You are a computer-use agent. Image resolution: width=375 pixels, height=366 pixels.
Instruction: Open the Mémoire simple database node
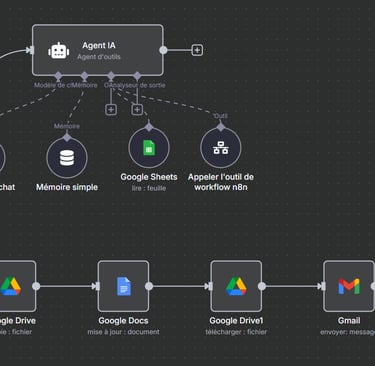(x=67, y=158)
